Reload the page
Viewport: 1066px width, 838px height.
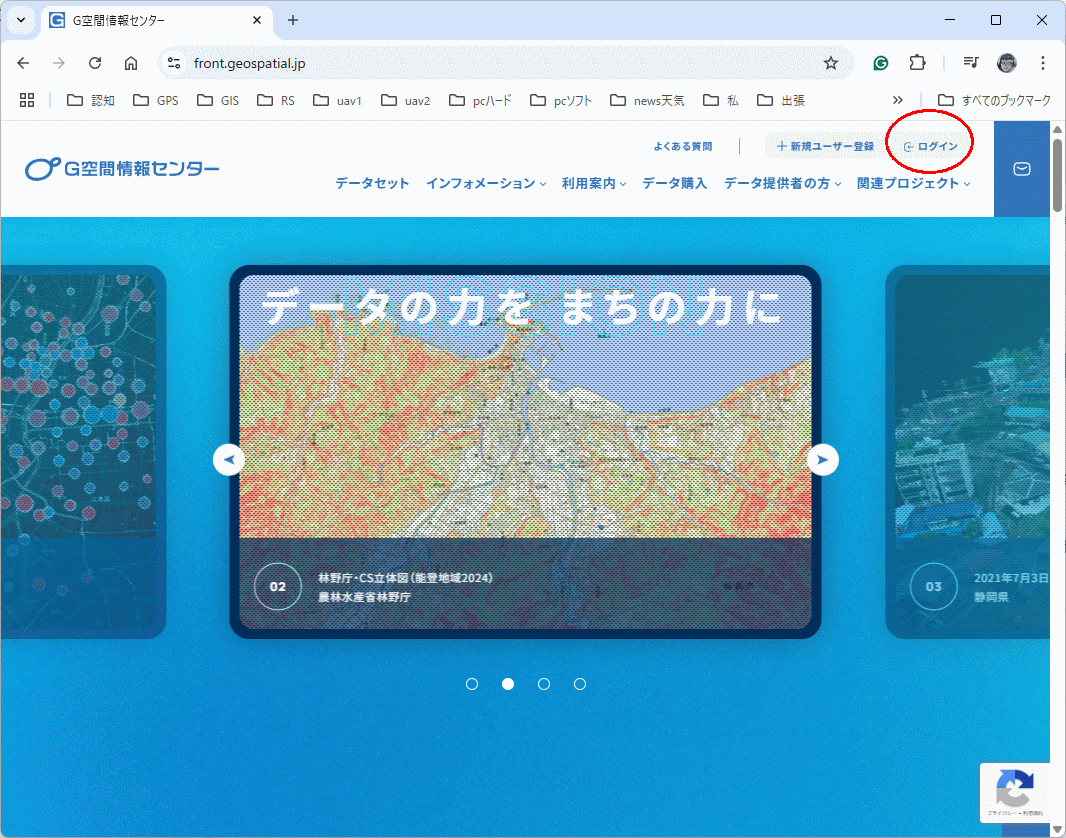coord(95,63)
